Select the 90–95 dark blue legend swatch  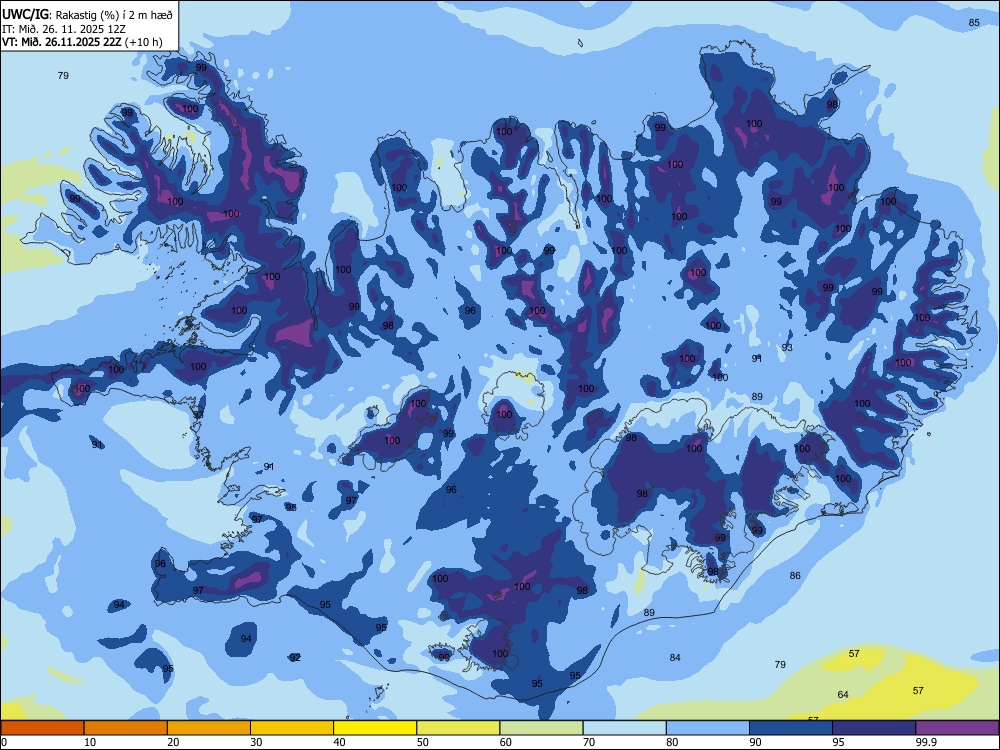coord(791,728)
